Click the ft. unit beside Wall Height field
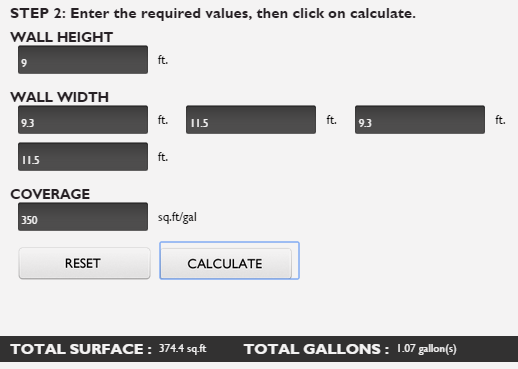 tap(163, 60)
